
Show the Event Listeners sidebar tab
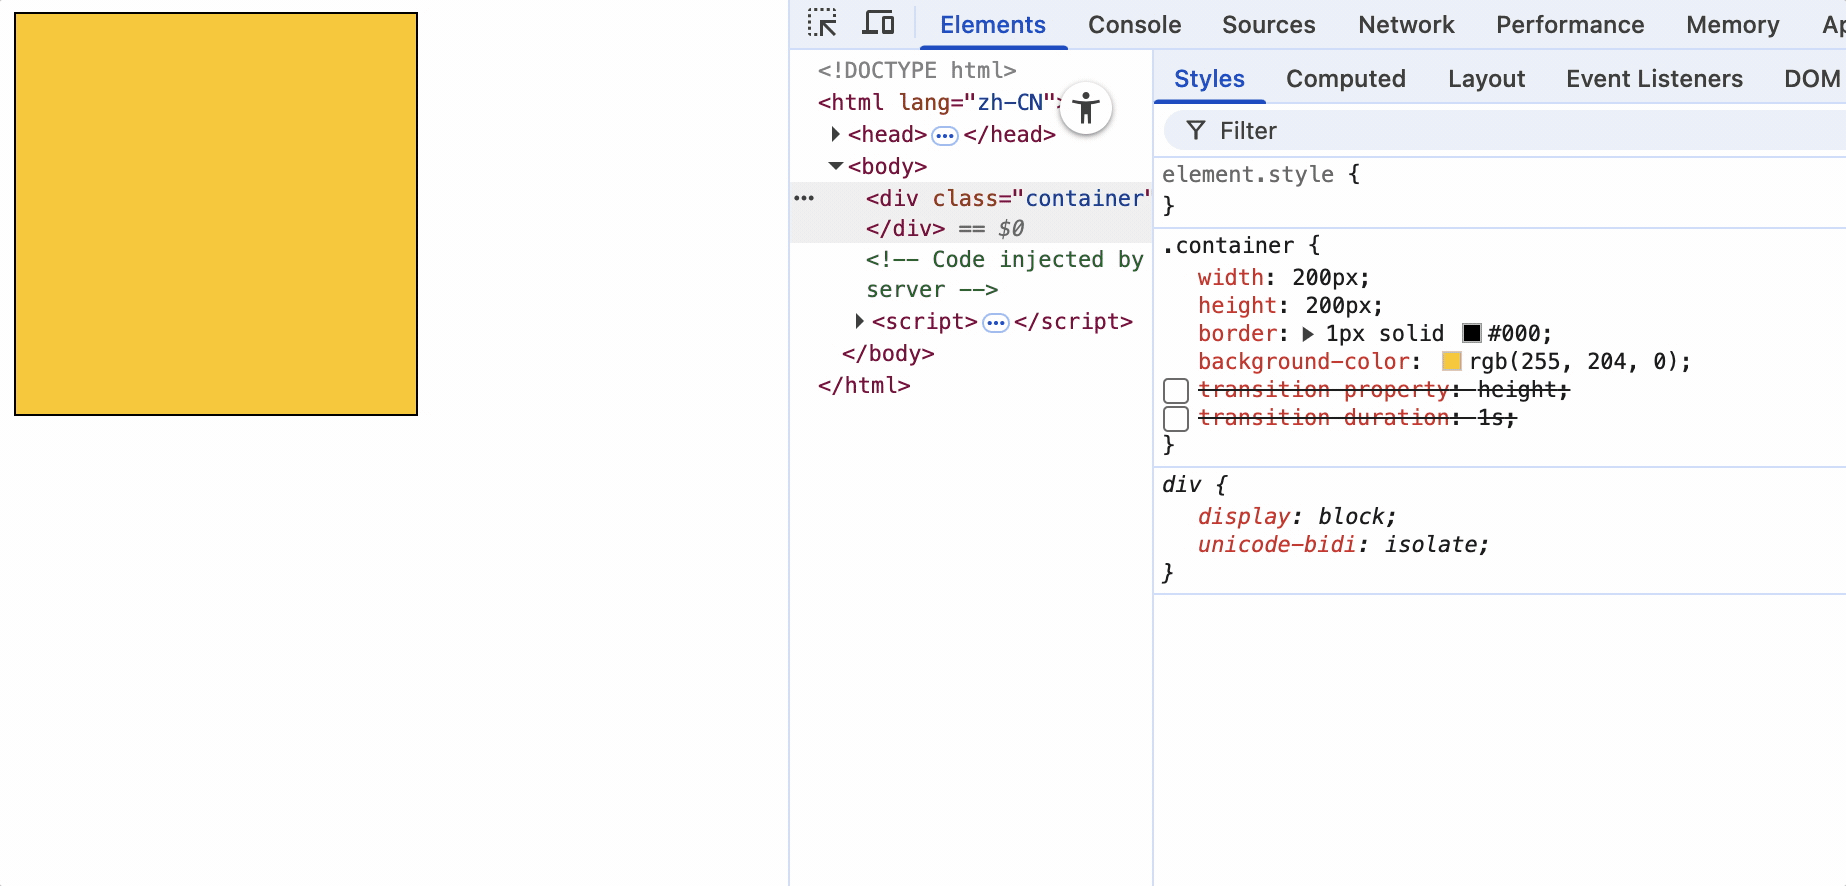click(1654, 79)
